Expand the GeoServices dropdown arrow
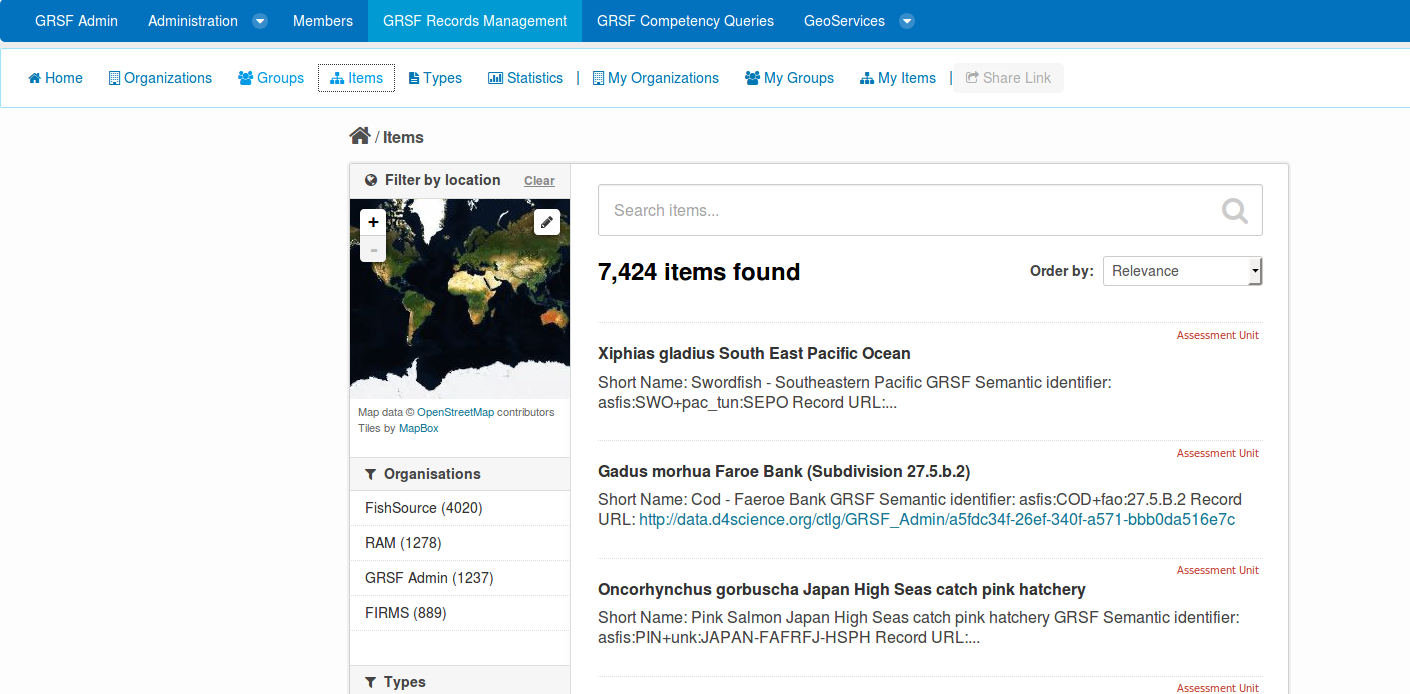 click(x=906, y=21)
